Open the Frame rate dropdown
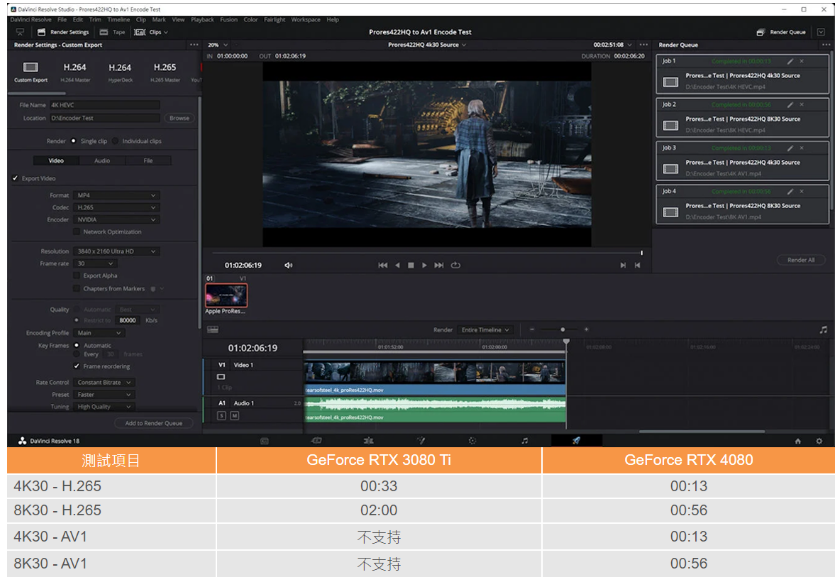Screen dimensions: 835x577 [x=95, y=263]
